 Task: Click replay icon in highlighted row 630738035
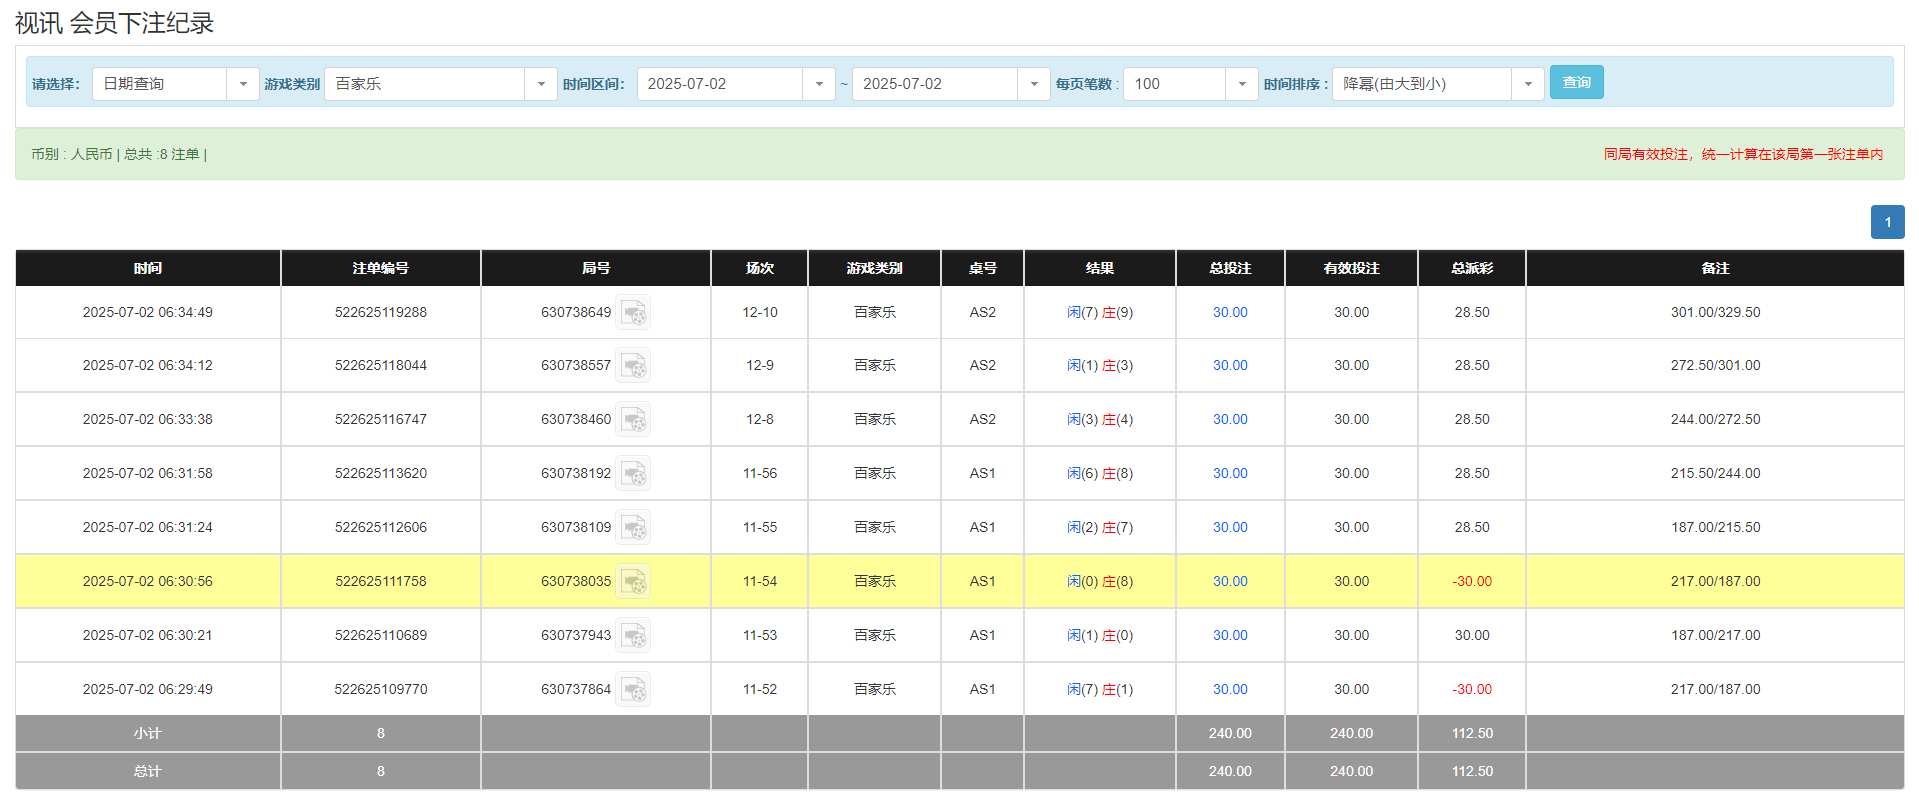tap(633, 582)
